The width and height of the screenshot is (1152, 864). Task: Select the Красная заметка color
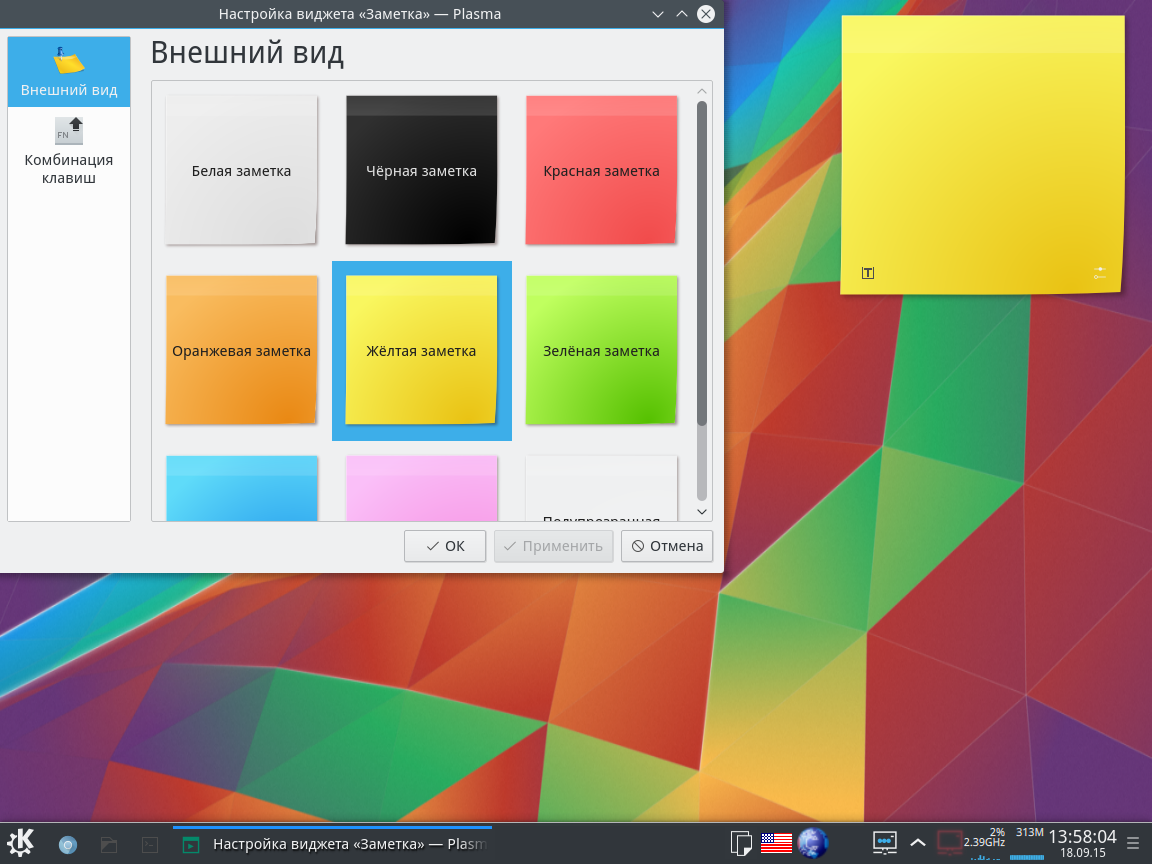pyautogui.click(x=601, y=170)
